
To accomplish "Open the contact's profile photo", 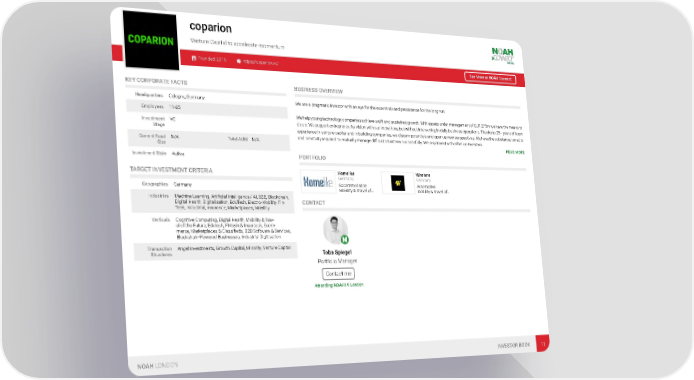I will coord(335,230).
